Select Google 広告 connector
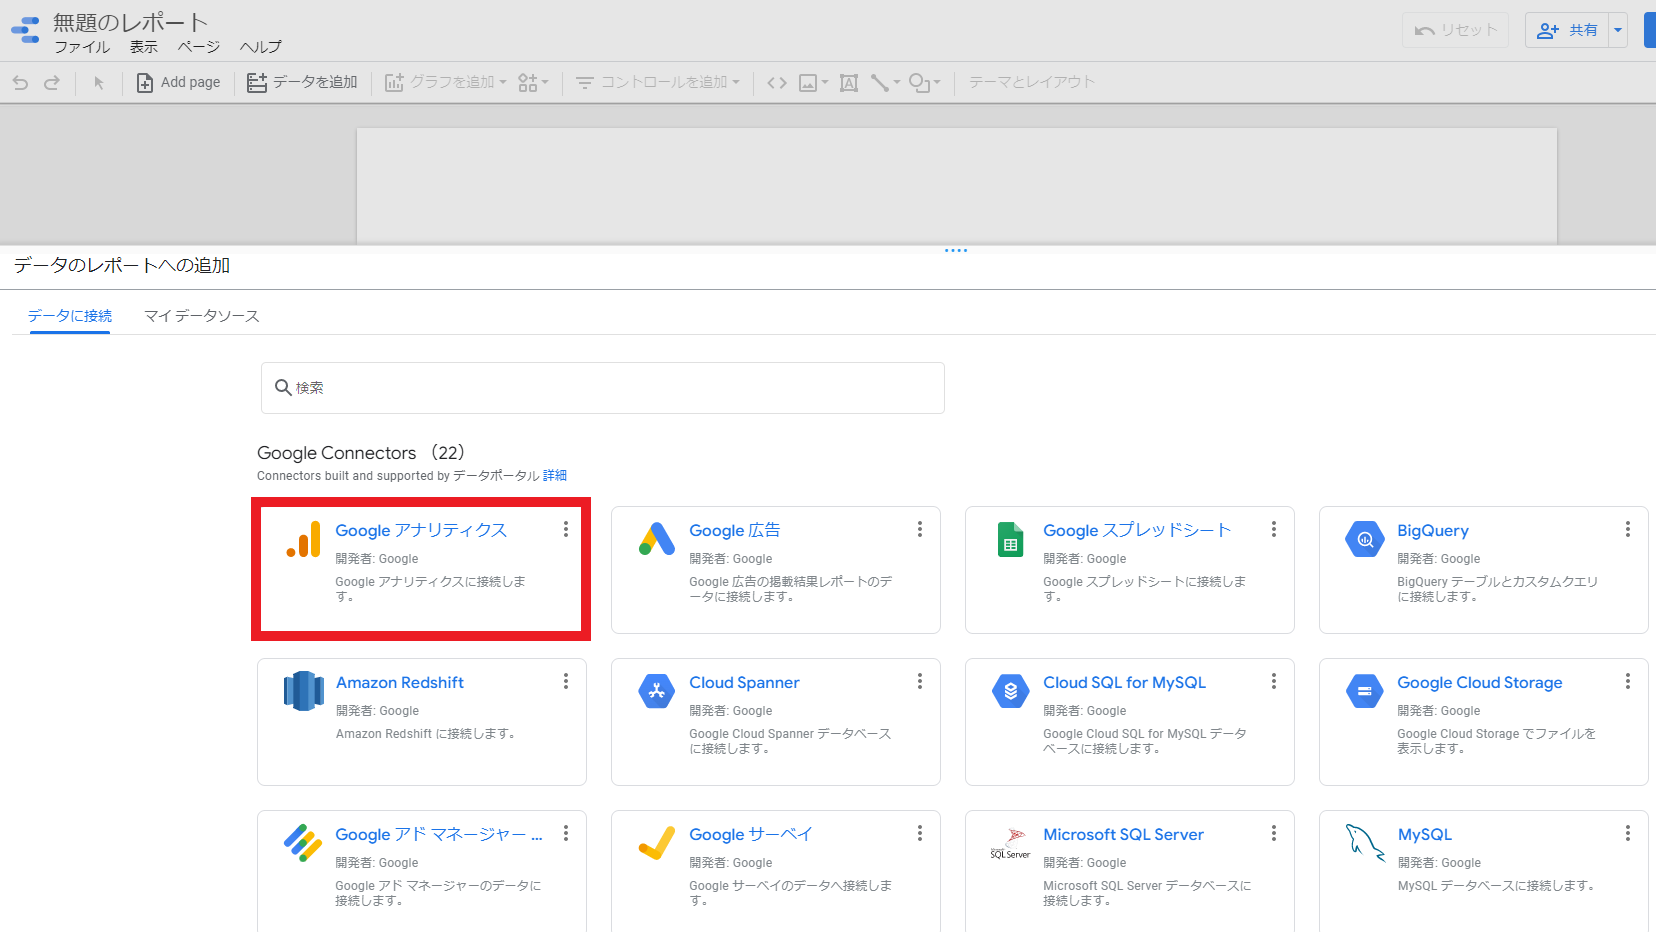This screenshot has height=932, width=1656. click(x=776, y=569)
